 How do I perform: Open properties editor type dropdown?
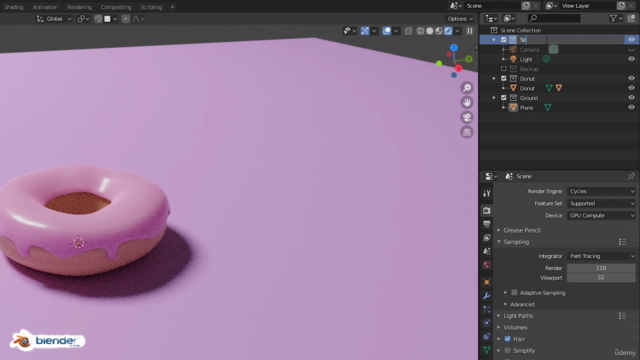(x=491, y=176)
